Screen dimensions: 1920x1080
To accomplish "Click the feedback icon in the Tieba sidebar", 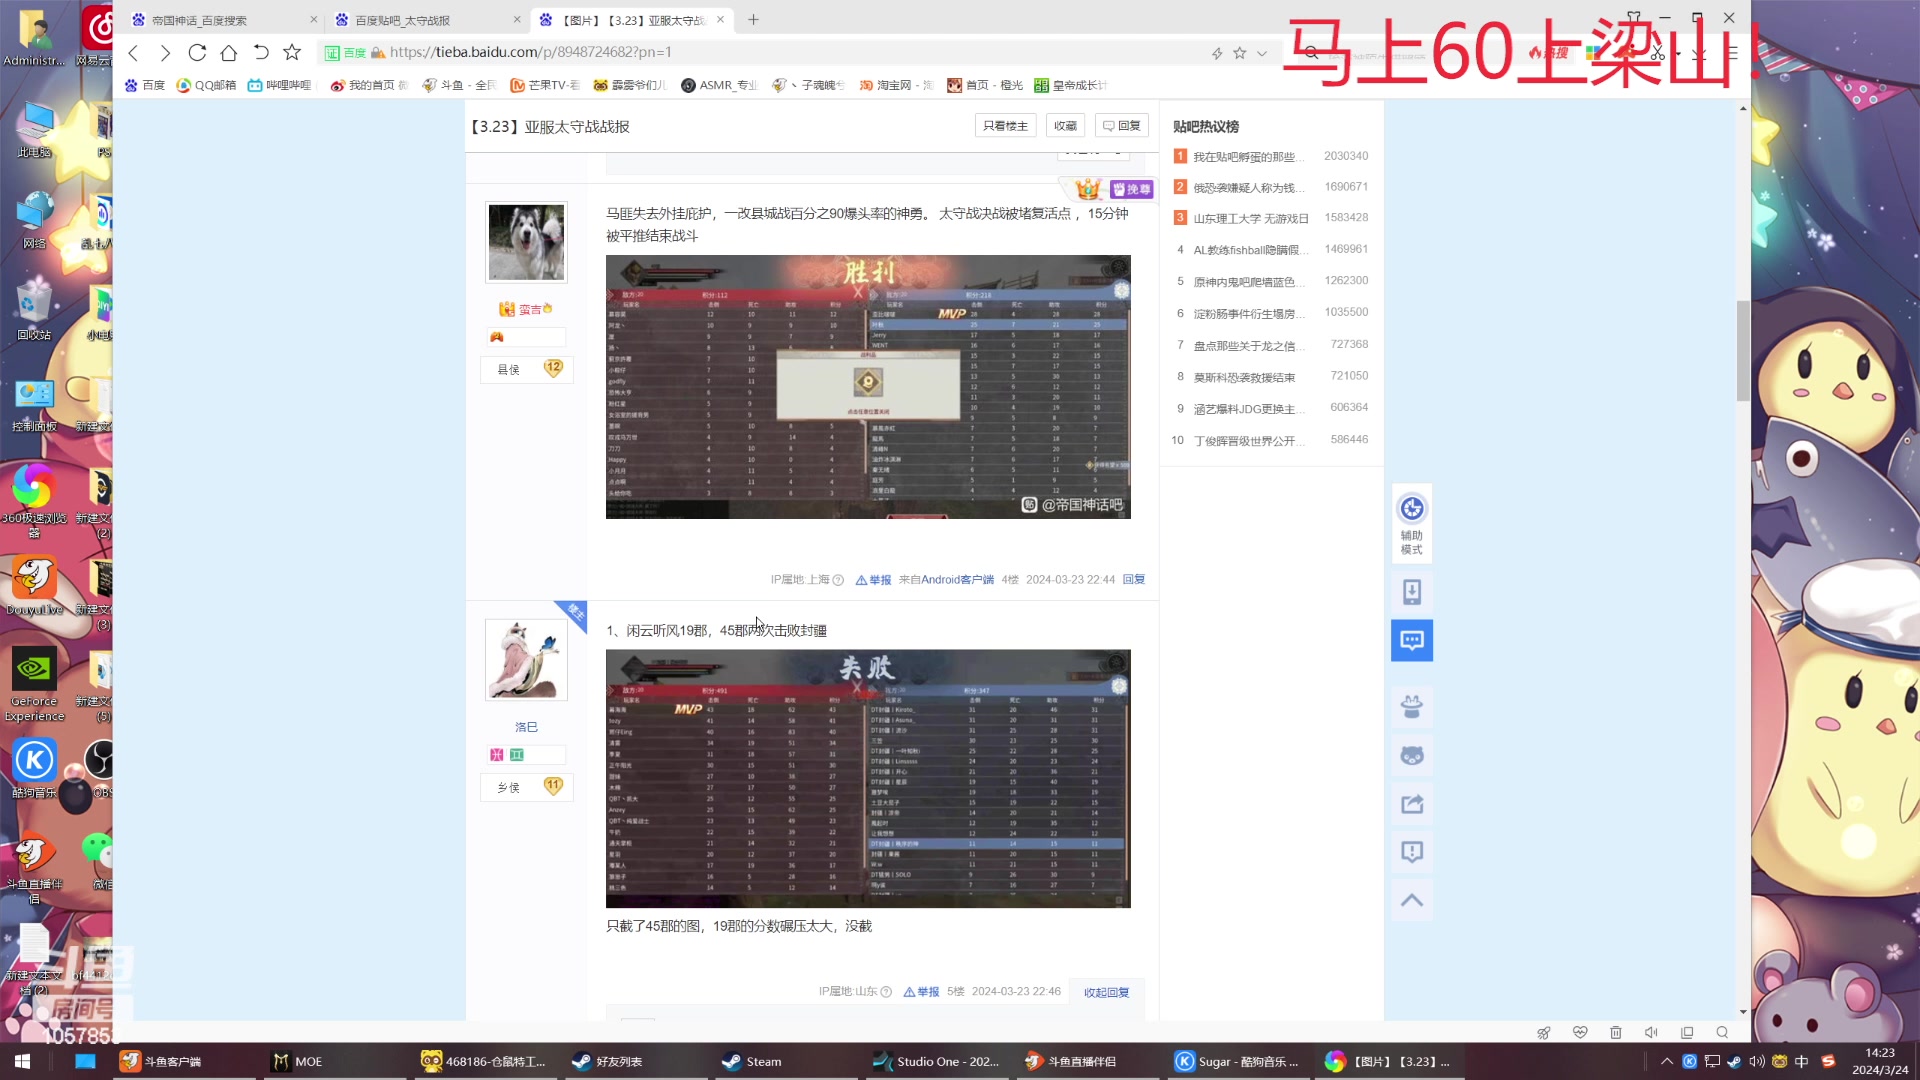I will 1411,851.
